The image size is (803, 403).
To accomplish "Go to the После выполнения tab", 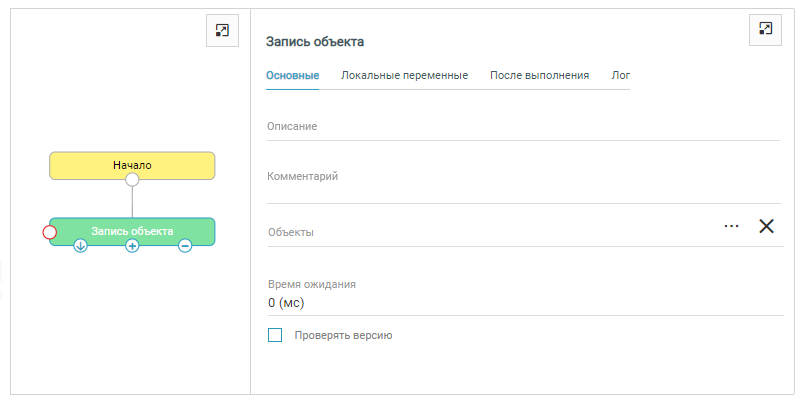I will point(539,75).
